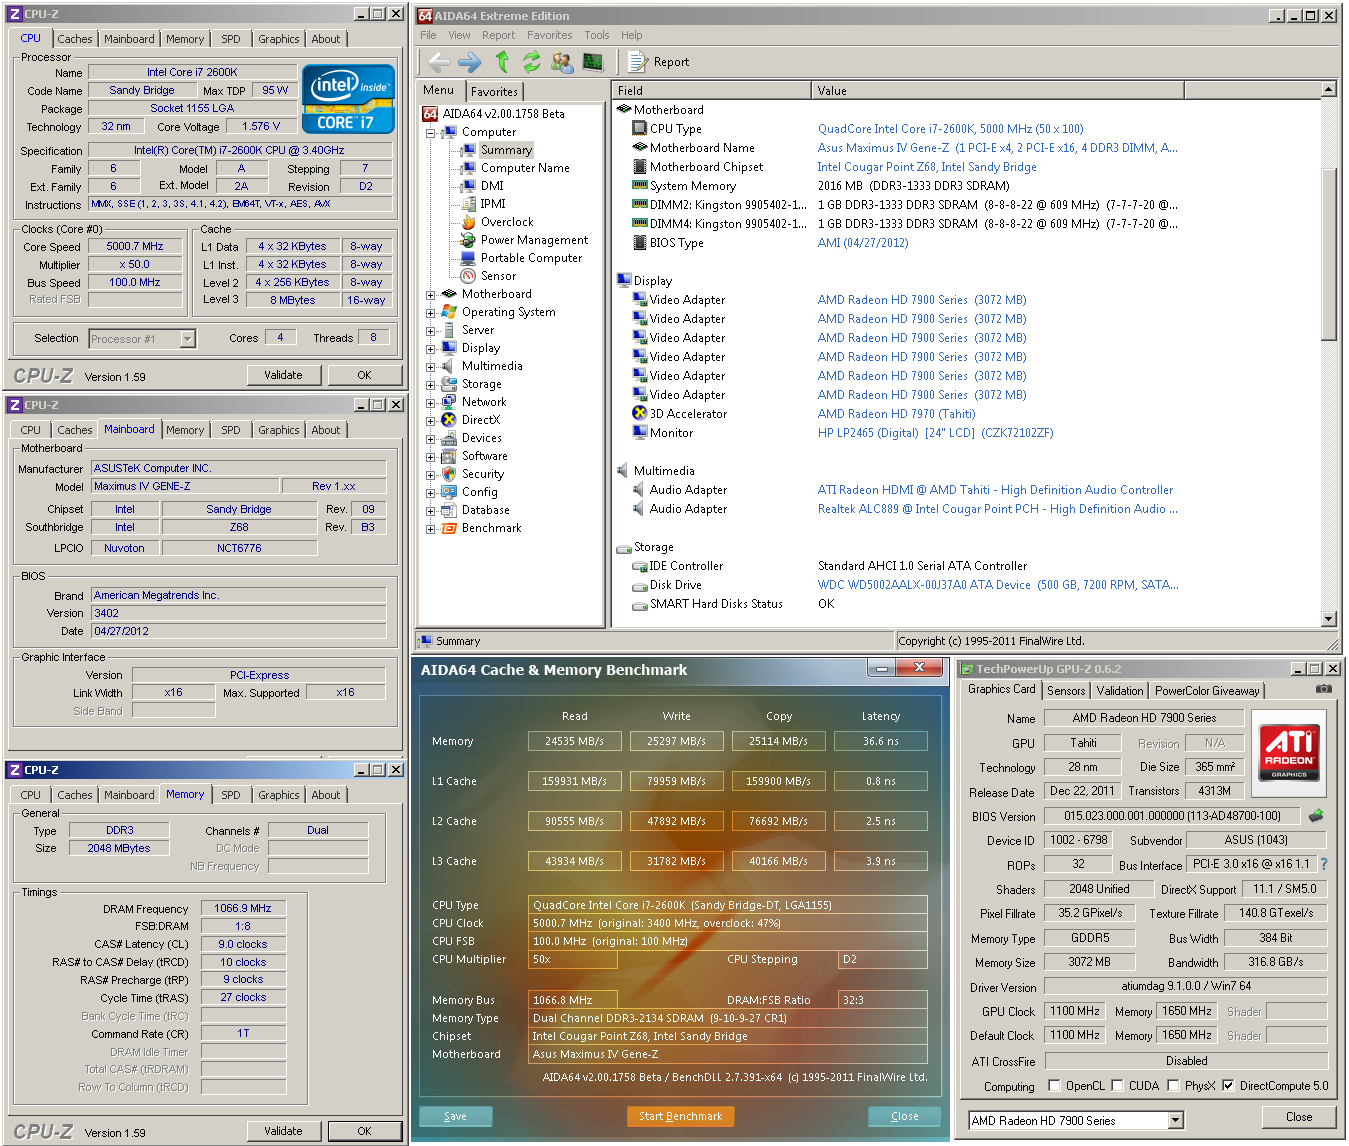Open the hardware monitor icon in AIDA64 toolbar
1349x1146 pixels.
point(593,62)
